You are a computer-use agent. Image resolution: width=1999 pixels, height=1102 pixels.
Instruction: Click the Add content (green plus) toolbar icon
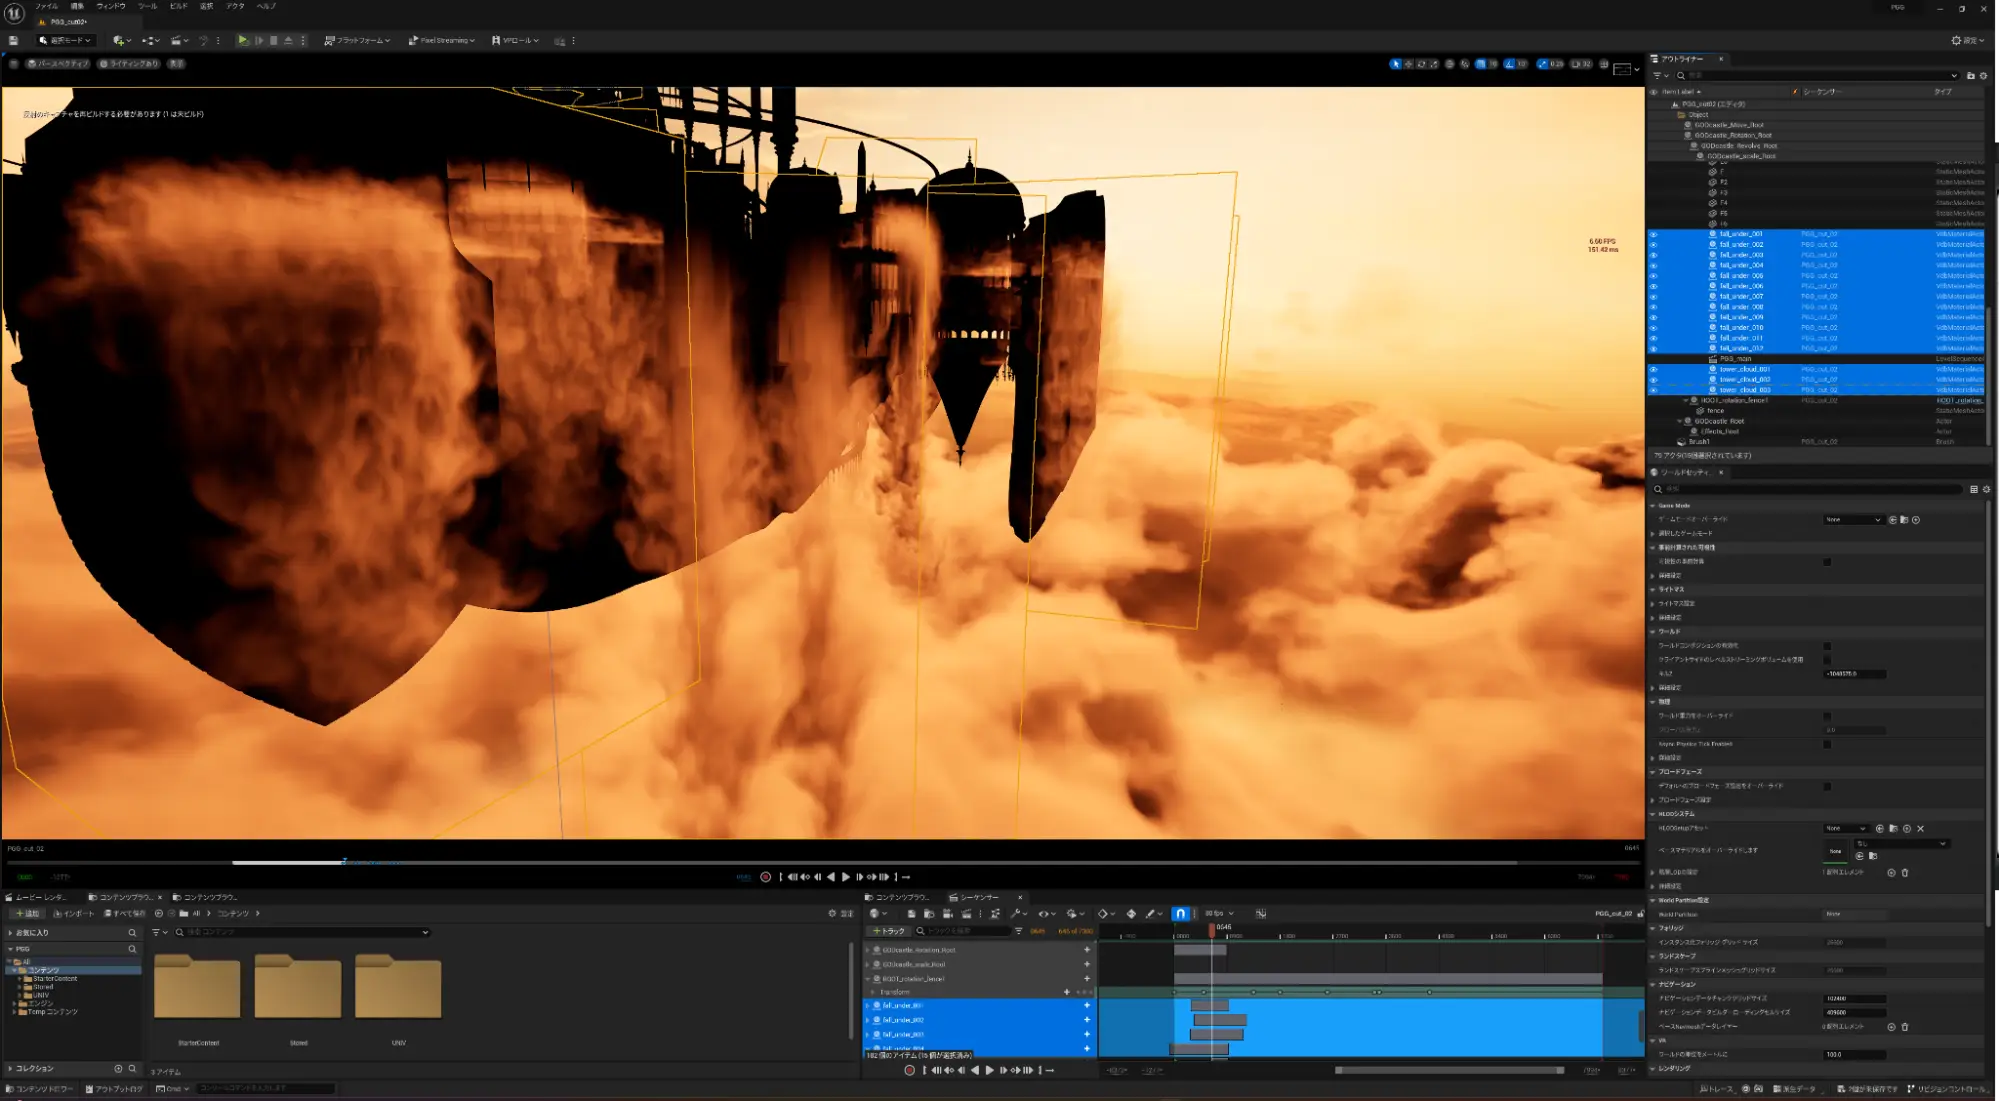coord(120,41)
